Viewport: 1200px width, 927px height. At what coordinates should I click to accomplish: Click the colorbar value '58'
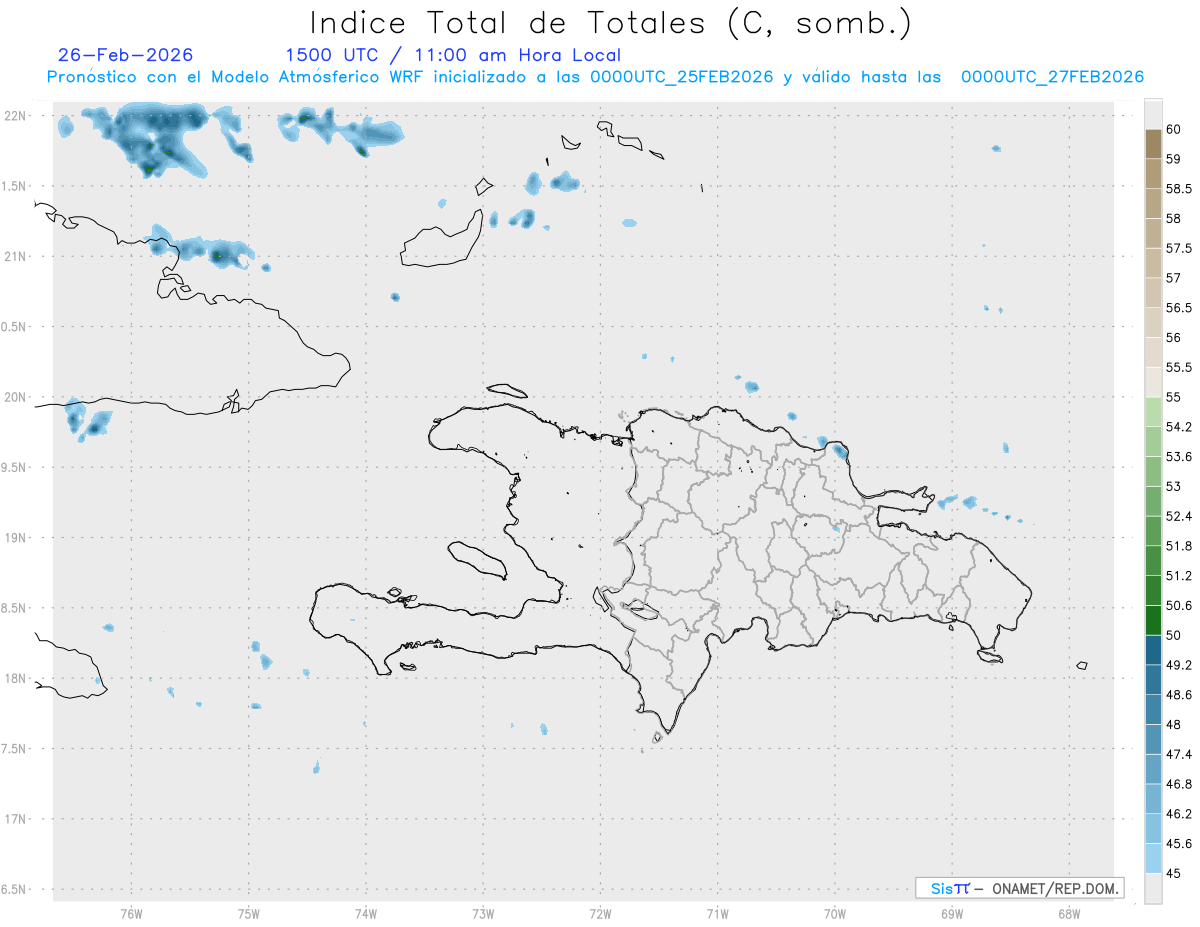(1173, 218)
